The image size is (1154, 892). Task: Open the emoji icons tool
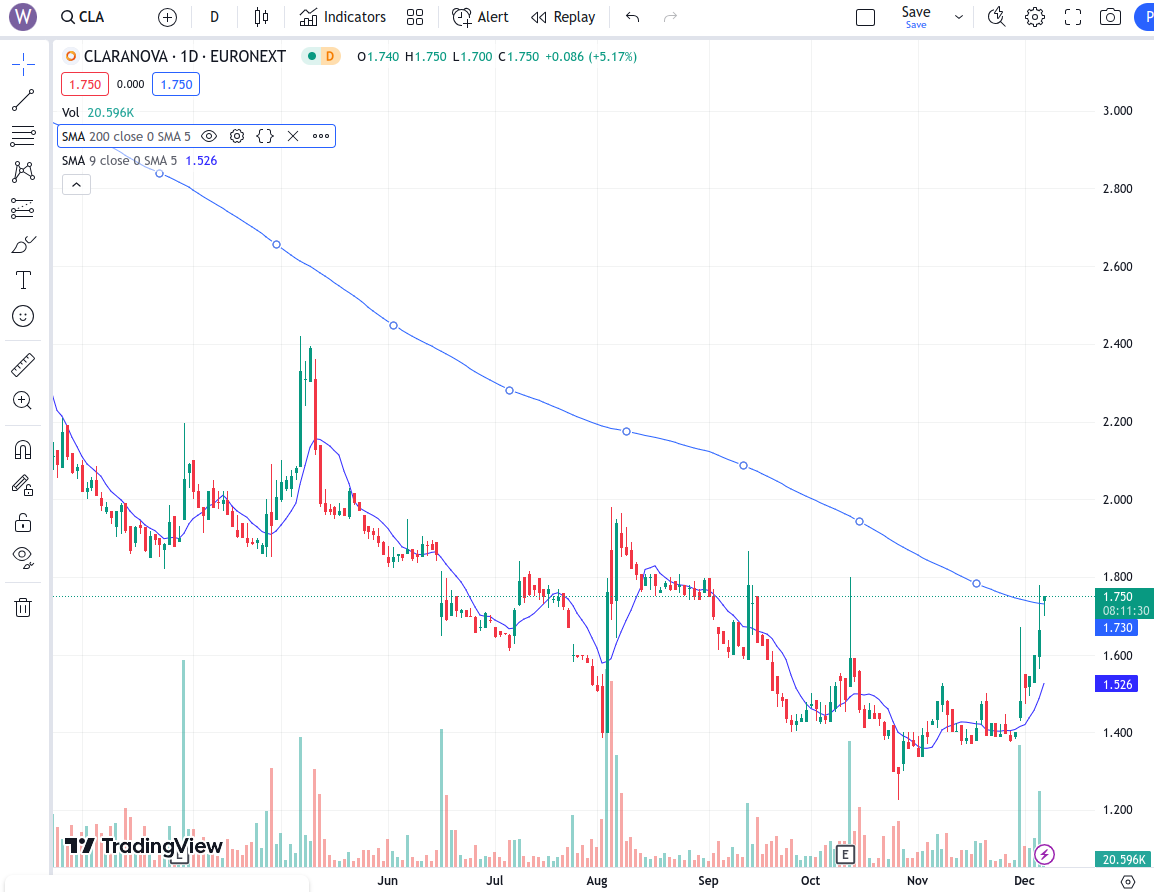tap(23, 316)
